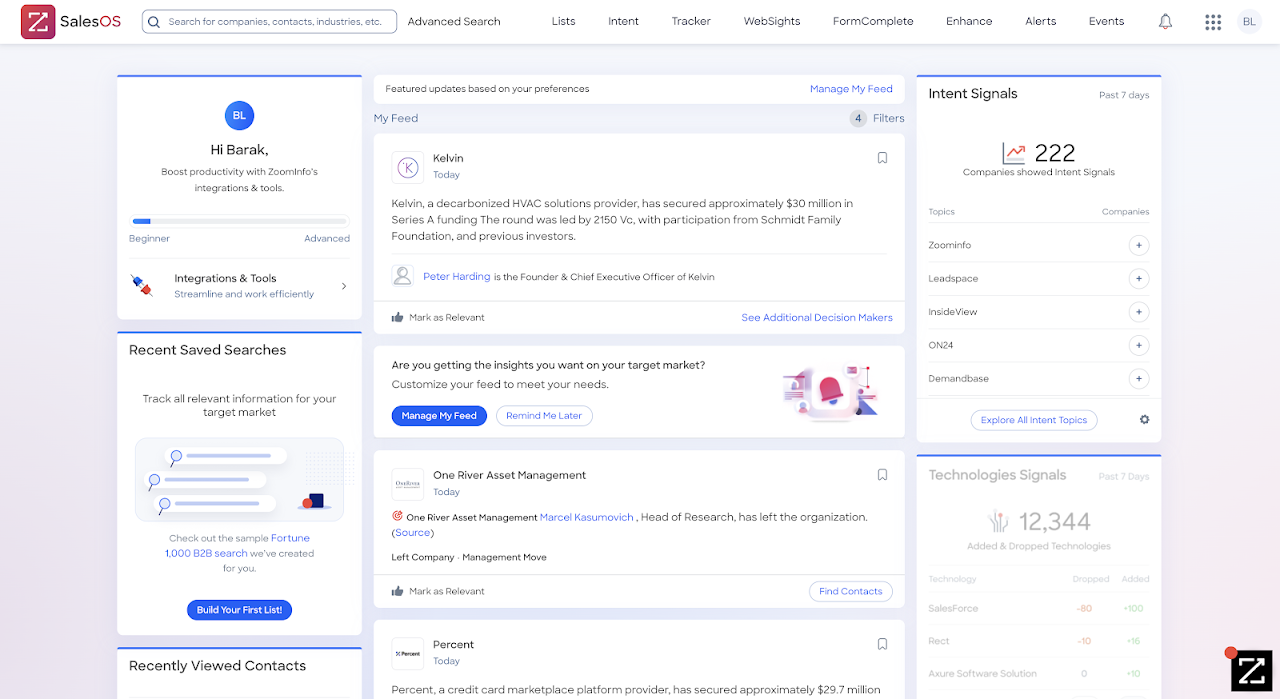Click the intent signals chart icon

click(1014, 153)
